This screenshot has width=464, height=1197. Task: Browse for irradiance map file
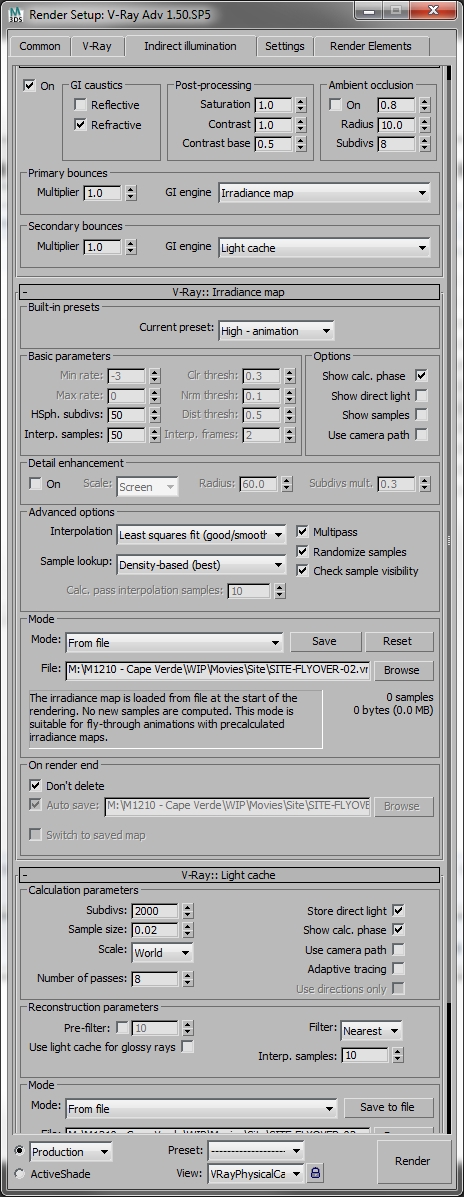(401, 670)
